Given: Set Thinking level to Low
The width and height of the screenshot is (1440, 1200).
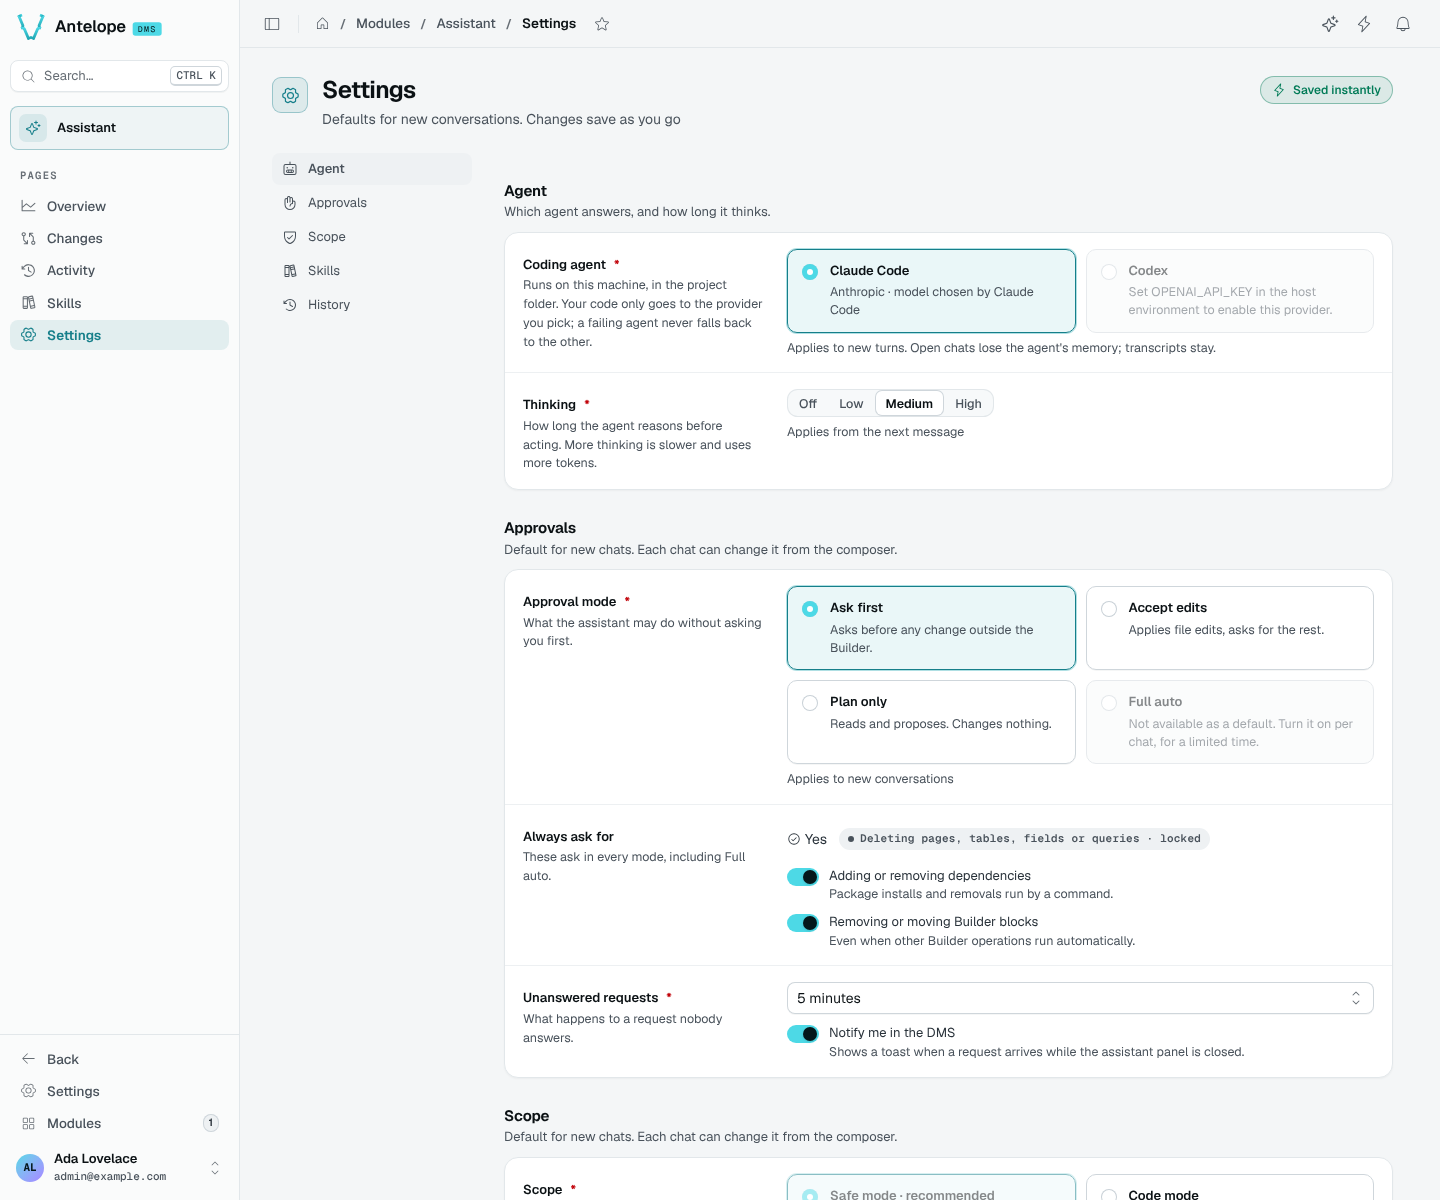Looking at the screenshot, I should 851,404.
